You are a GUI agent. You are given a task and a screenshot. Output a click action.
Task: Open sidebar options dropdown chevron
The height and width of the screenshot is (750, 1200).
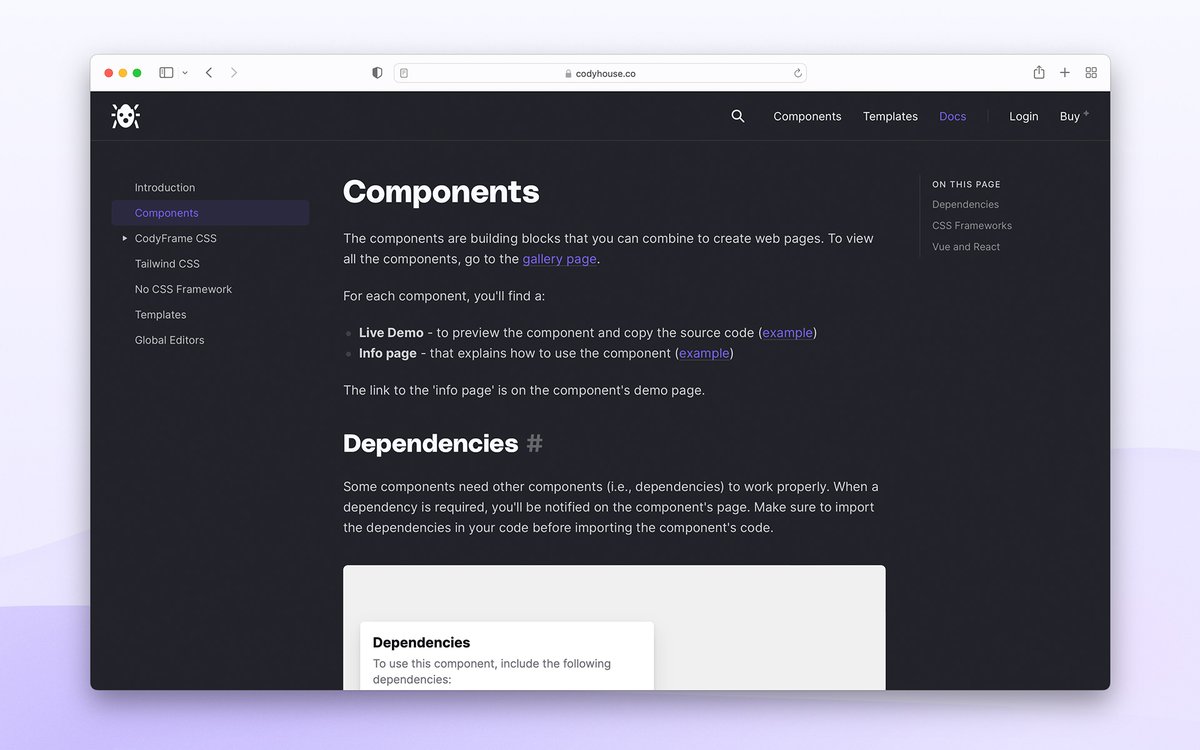[x=185, y=73]
